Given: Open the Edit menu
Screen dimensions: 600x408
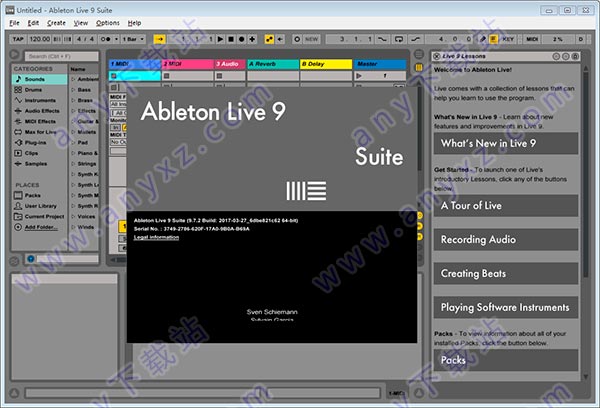Looking at the screenshot, I should (33, 23).
